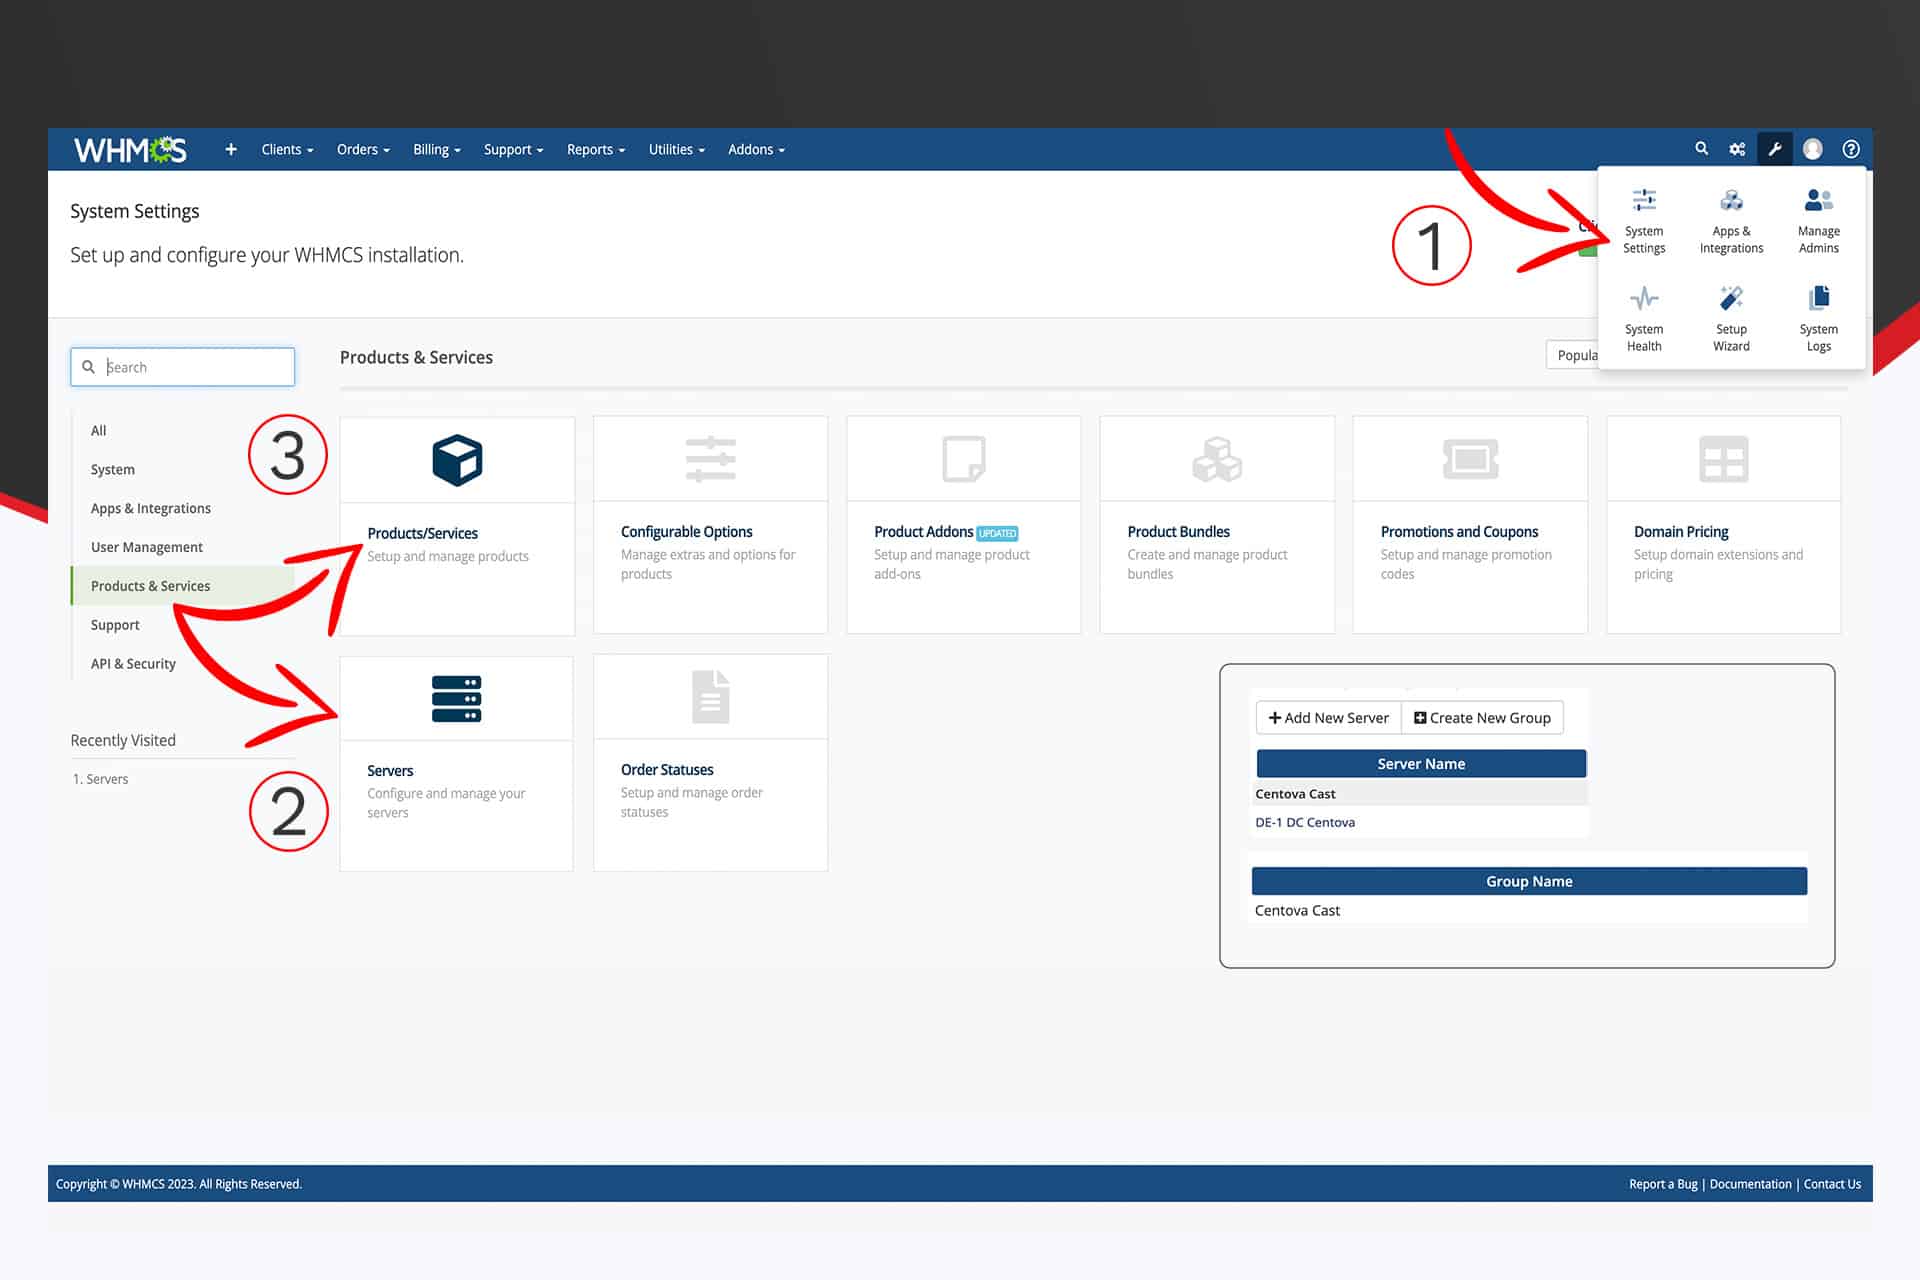Open recently visited Servers link
The width and height of the screenshot is (1920, 1280).
[107, 779]
